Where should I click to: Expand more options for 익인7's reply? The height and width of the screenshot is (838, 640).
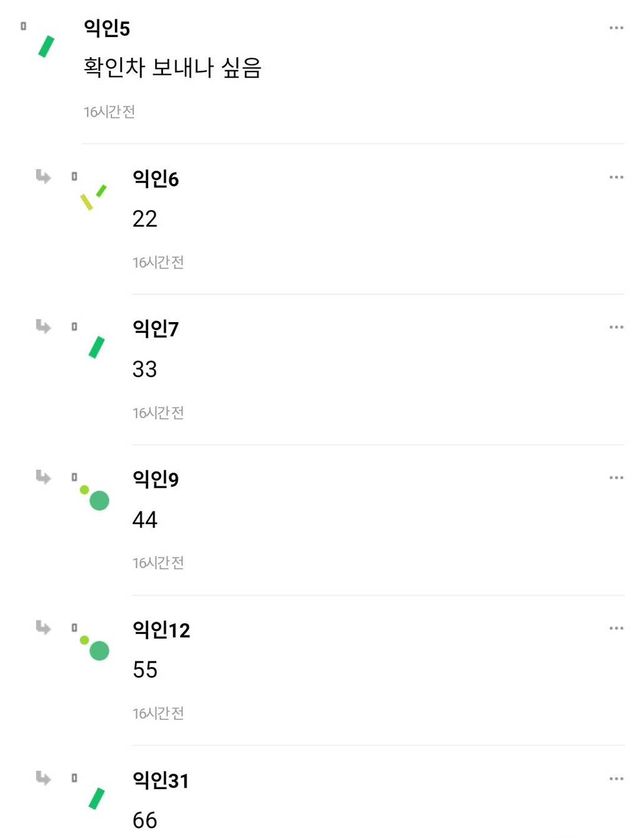(x=616, y=327)
